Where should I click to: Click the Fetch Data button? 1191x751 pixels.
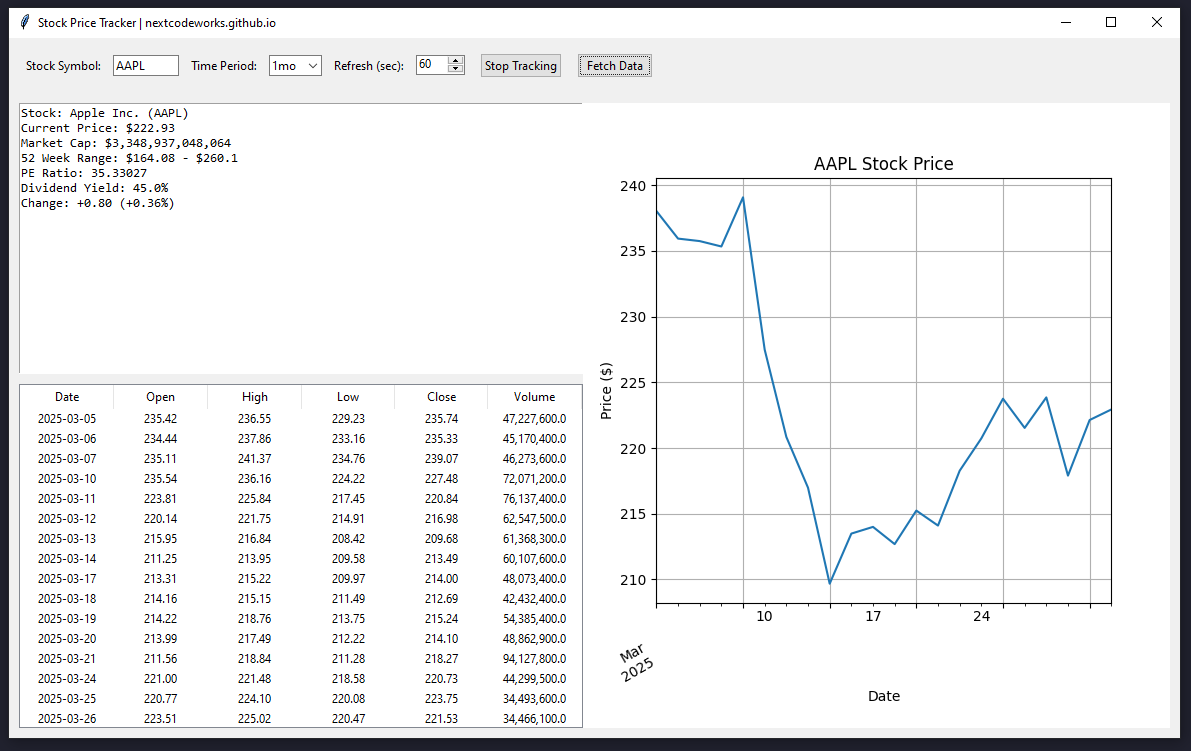pos(614,66)
